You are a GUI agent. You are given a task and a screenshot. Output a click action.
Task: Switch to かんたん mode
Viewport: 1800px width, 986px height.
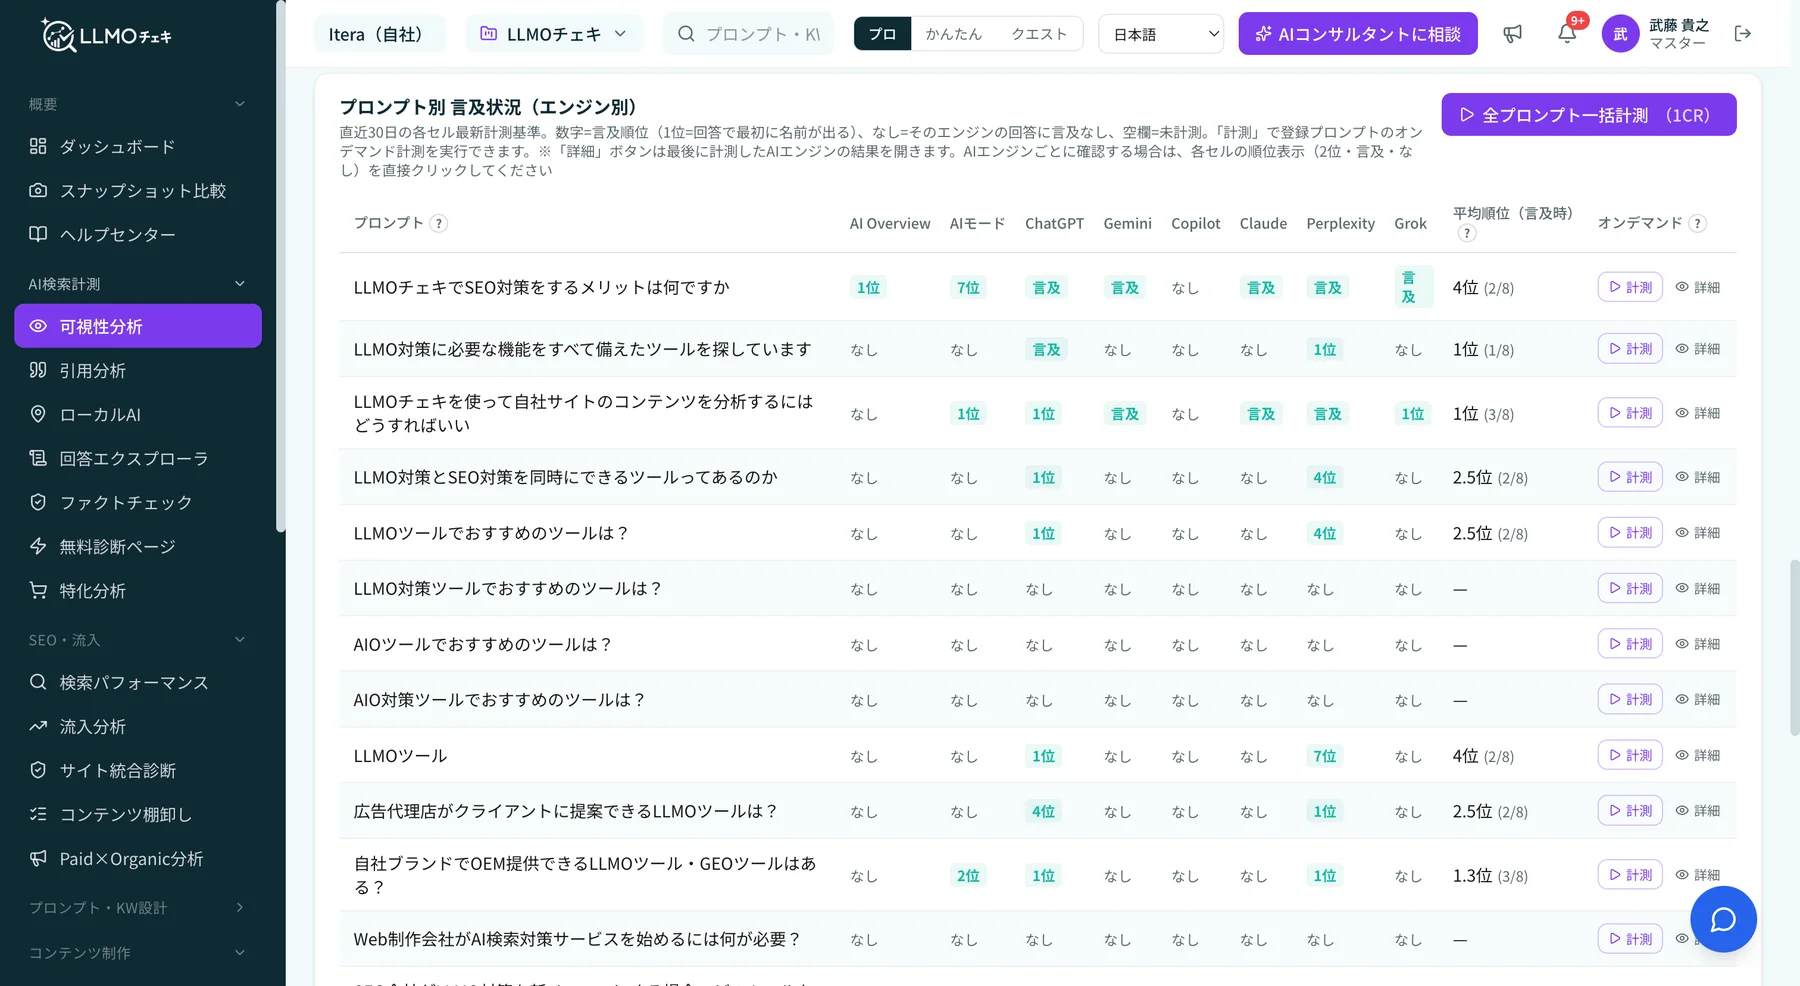pos(953,34)
